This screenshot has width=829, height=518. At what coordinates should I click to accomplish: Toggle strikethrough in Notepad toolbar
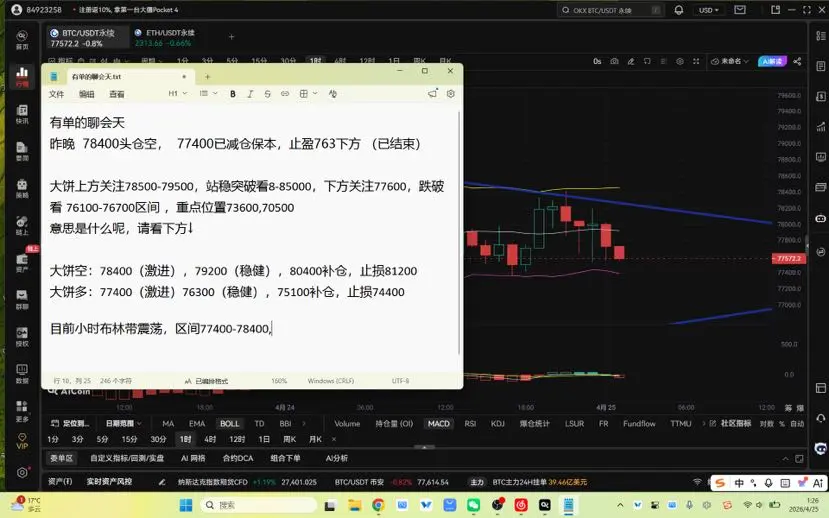pyautogui.click(x=268, y=94)
